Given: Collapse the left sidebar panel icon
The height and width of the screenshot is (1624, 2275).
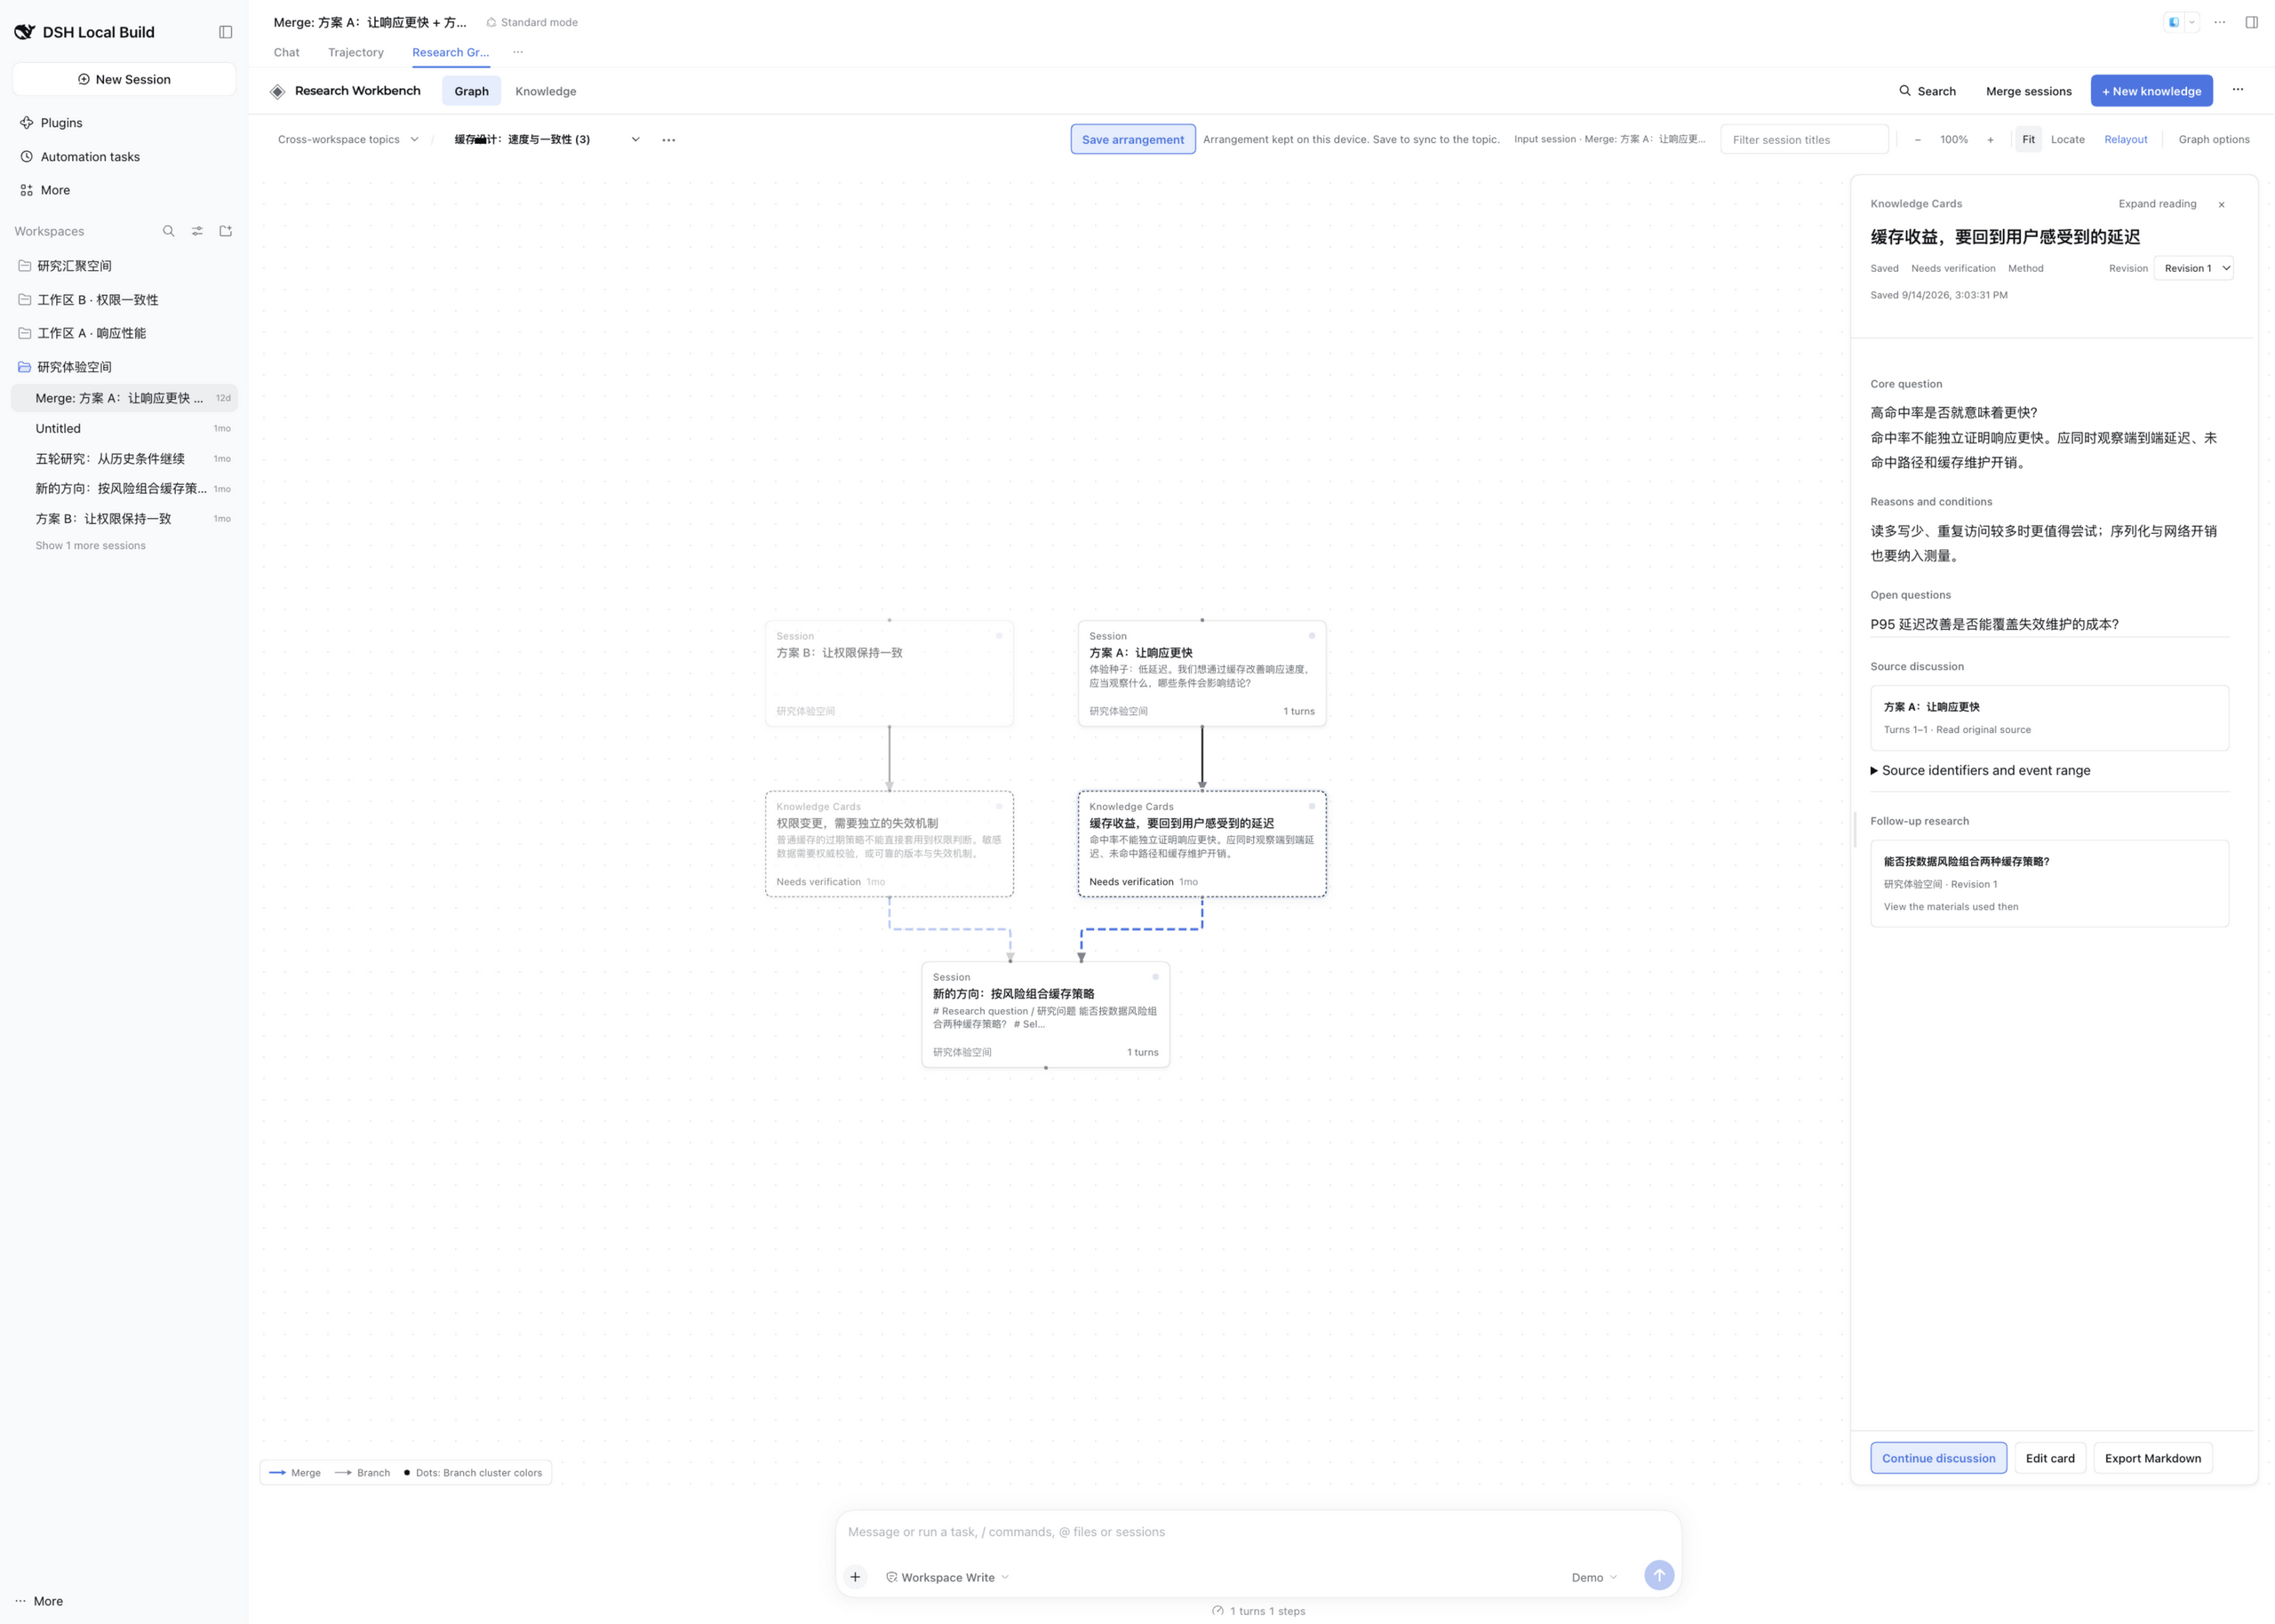Looking at the screenshot, I should 225,32.
